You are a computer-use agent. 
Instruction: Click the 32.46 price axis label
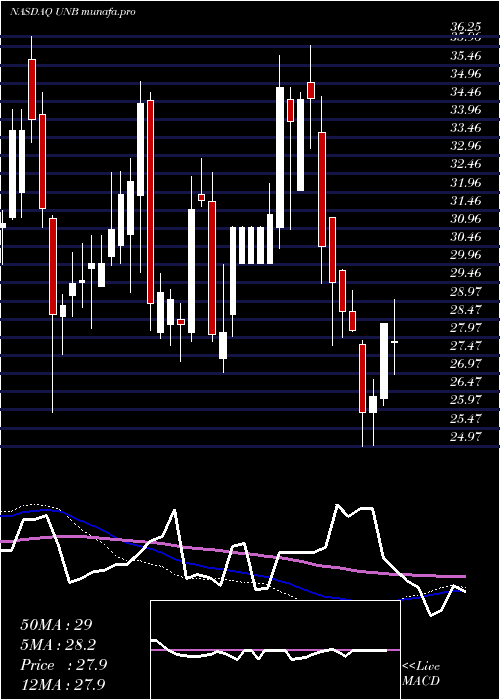(x=466, y=164)
